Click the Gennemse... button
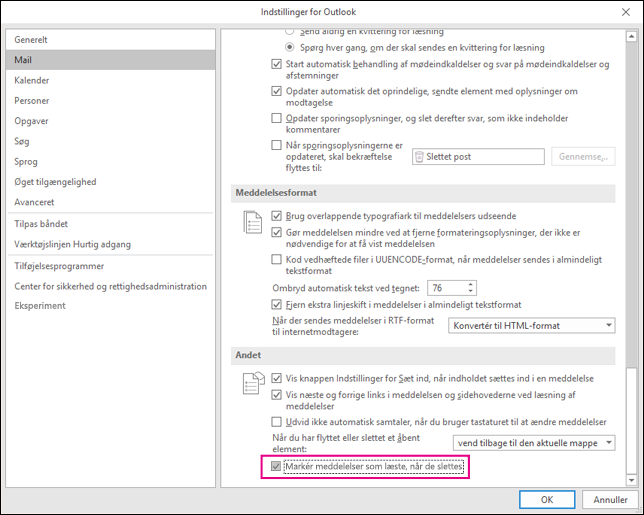This screenshot has height=515, width=644. (x=583, y=156)
